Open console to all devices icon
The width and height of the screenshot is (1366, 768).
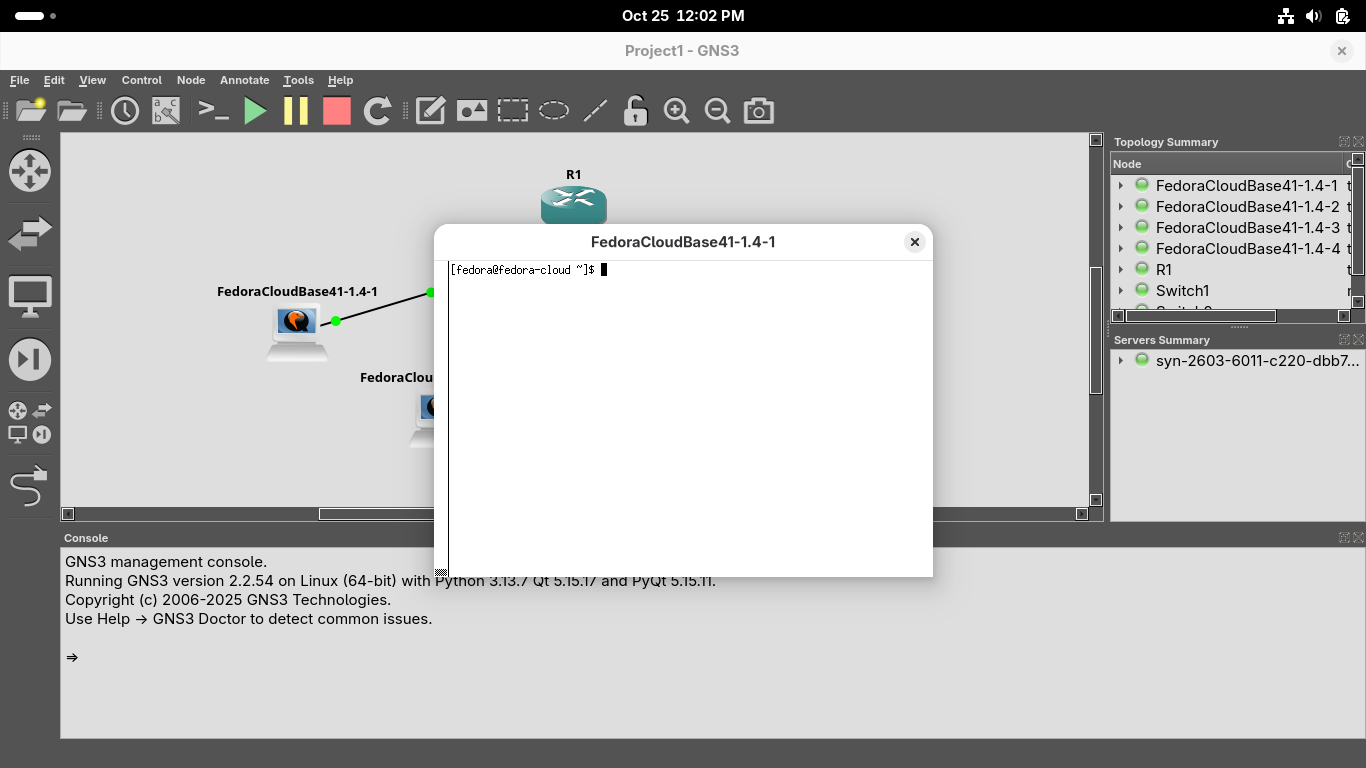click(x=213, y=111)
